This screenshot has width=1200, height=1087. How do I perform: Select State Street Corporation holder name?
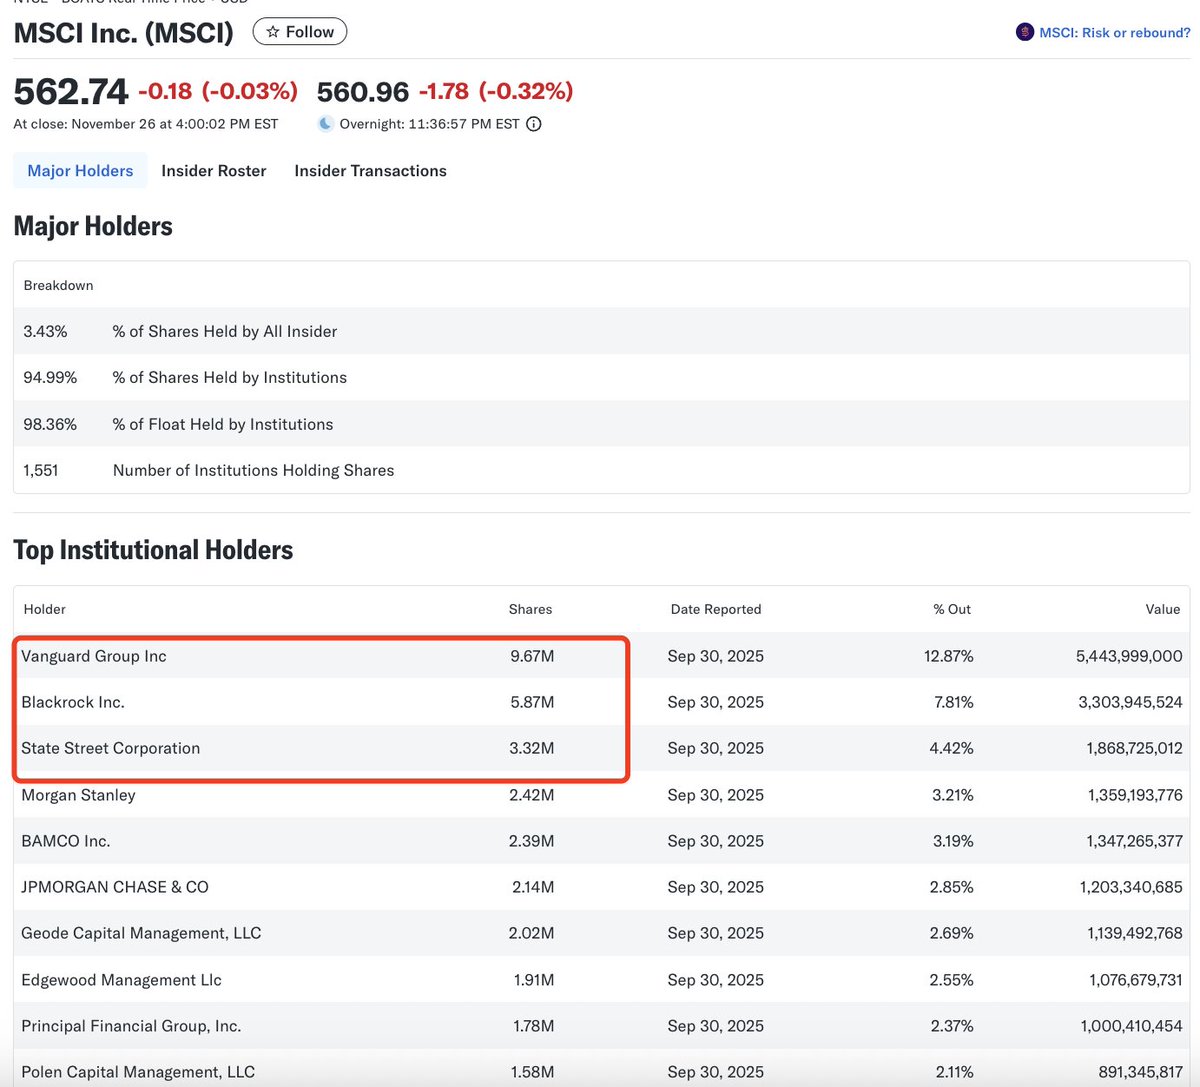pos(111,748)
